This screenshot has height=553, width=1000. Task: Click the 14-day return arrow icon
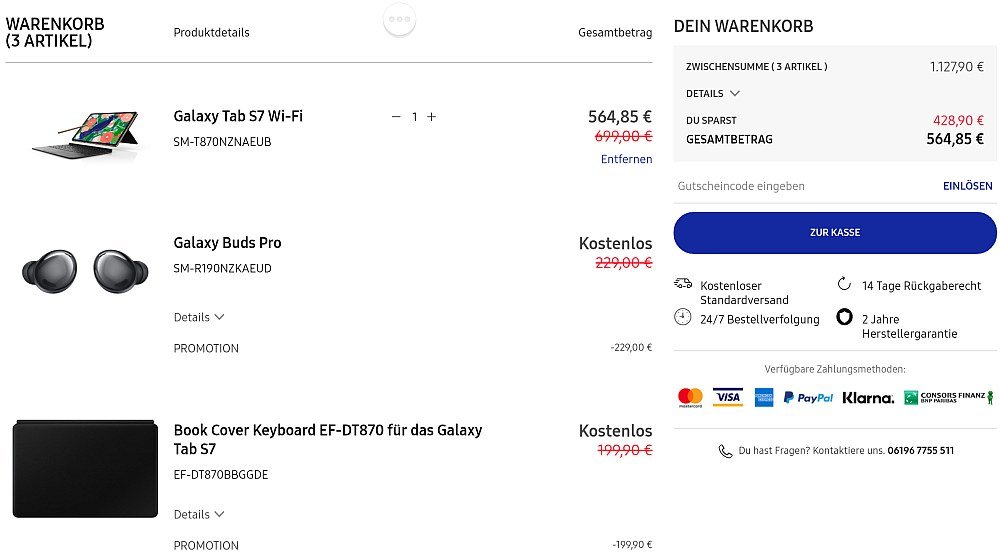click(844, 284)
